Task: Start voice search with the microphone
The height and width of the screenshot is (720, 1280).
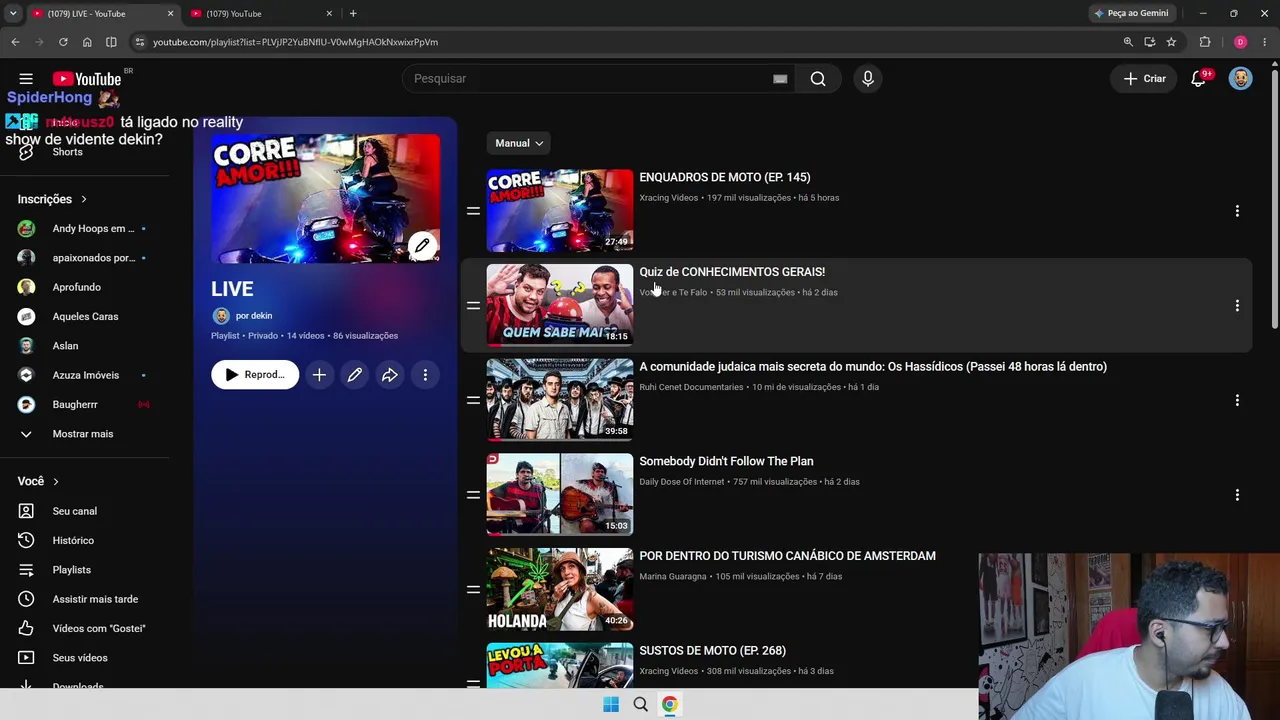Action: pyautogui.click(x=868, y=79)
